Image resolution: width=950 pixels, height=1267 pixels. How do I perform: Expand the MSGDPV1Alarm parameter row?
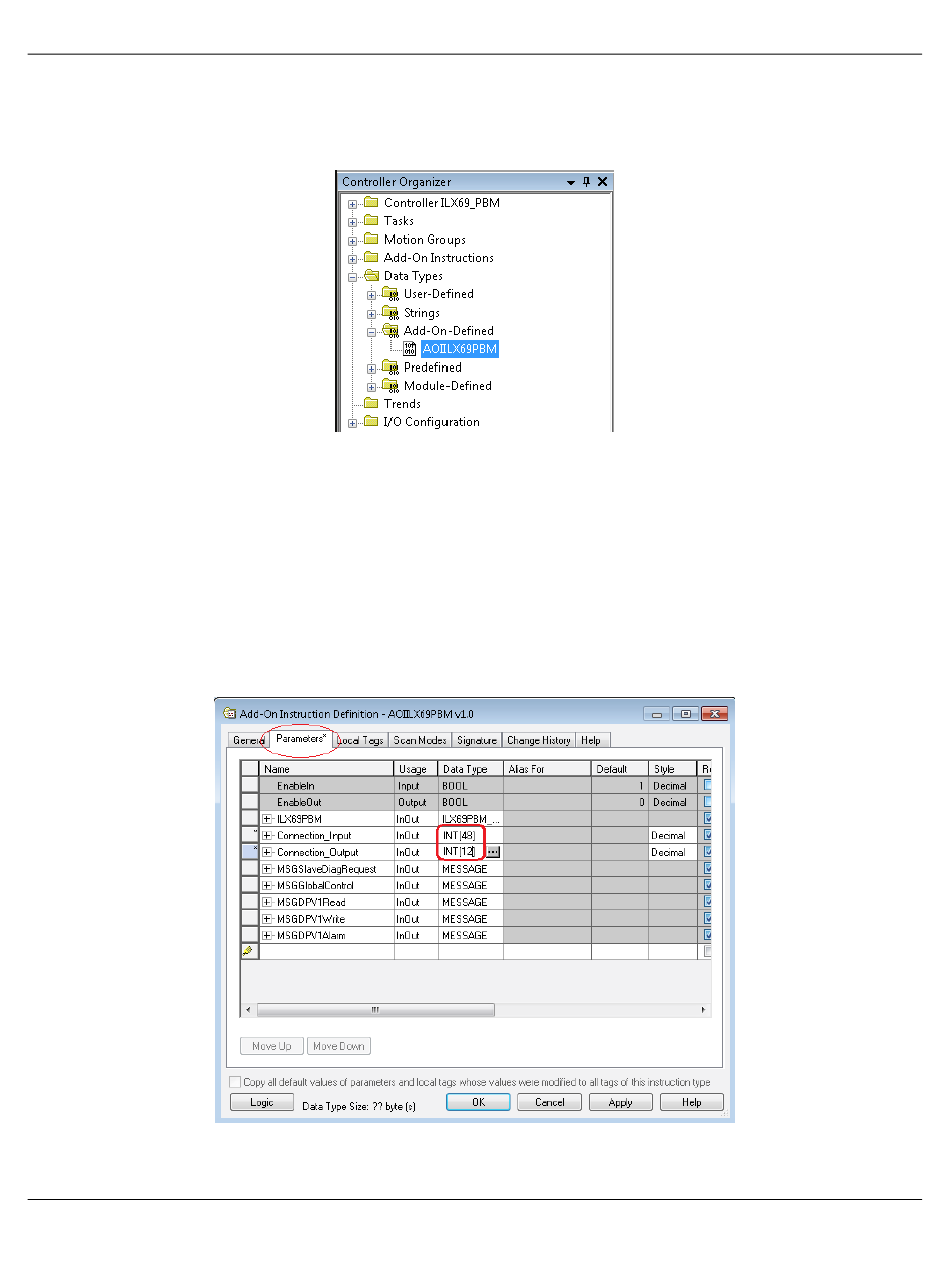[x=267, y=935]
